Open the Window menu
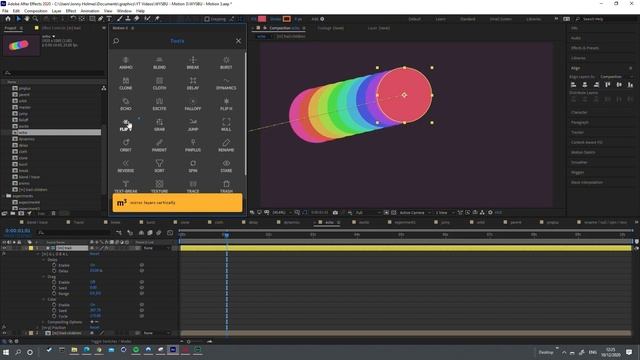The image size is (640, 360). tap(124, 11)
